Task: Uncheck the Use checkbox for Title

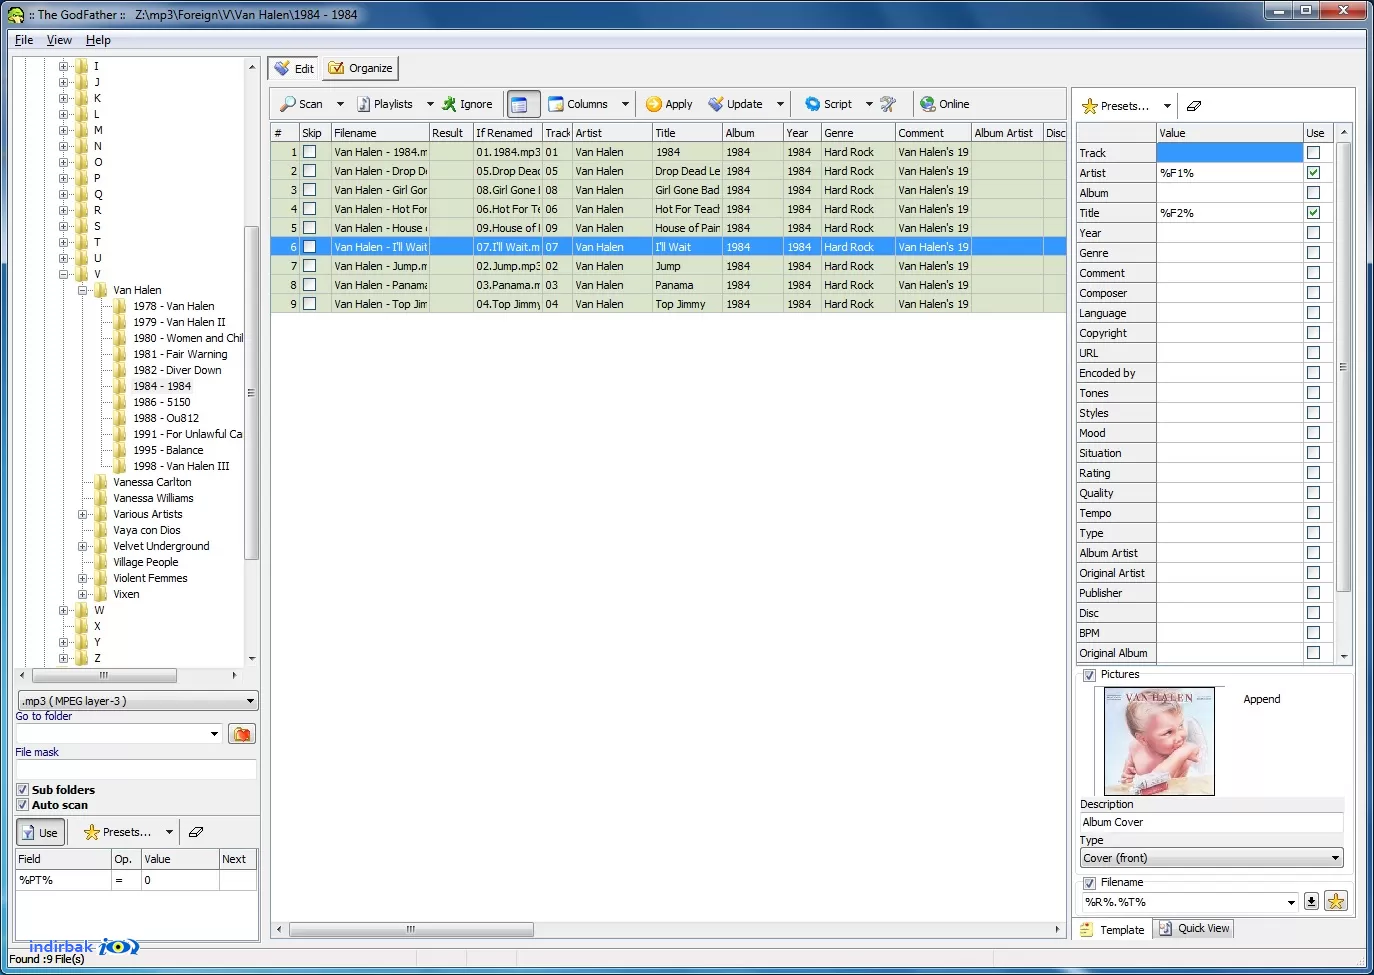Action: coord(1313,213)
